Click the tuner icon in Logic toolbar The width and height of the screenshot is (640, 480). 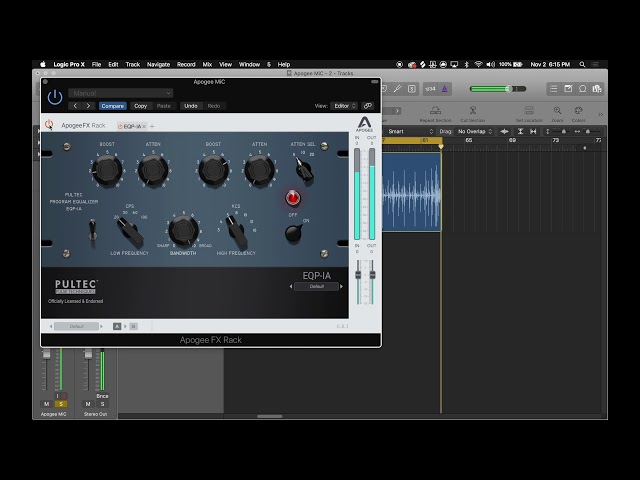click(397, 89)
